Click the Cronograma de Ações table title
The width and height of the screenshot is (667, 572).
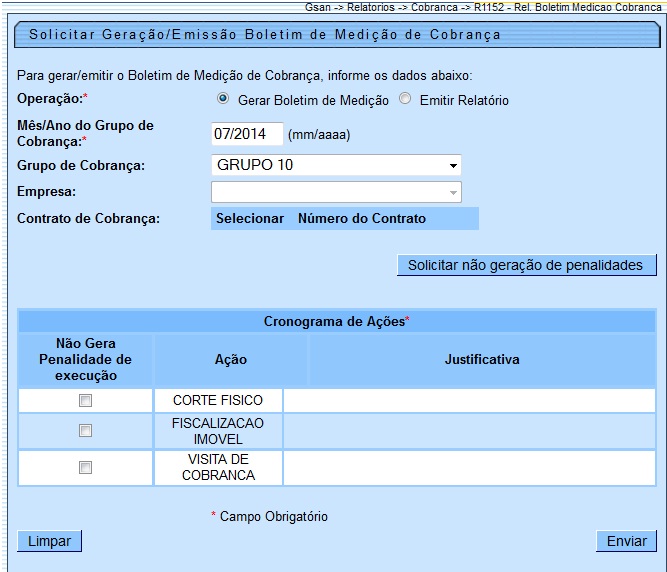pos(336,321)
